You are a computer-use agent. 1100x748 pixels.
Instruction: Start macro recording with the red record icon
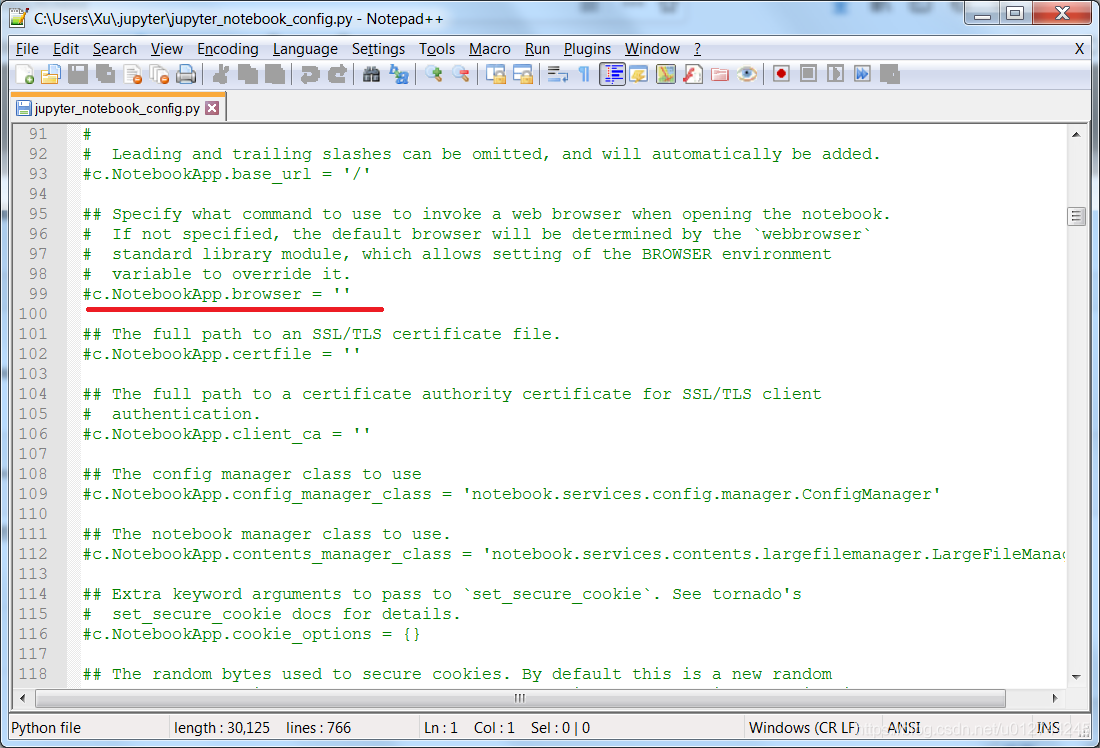[781, 74]
